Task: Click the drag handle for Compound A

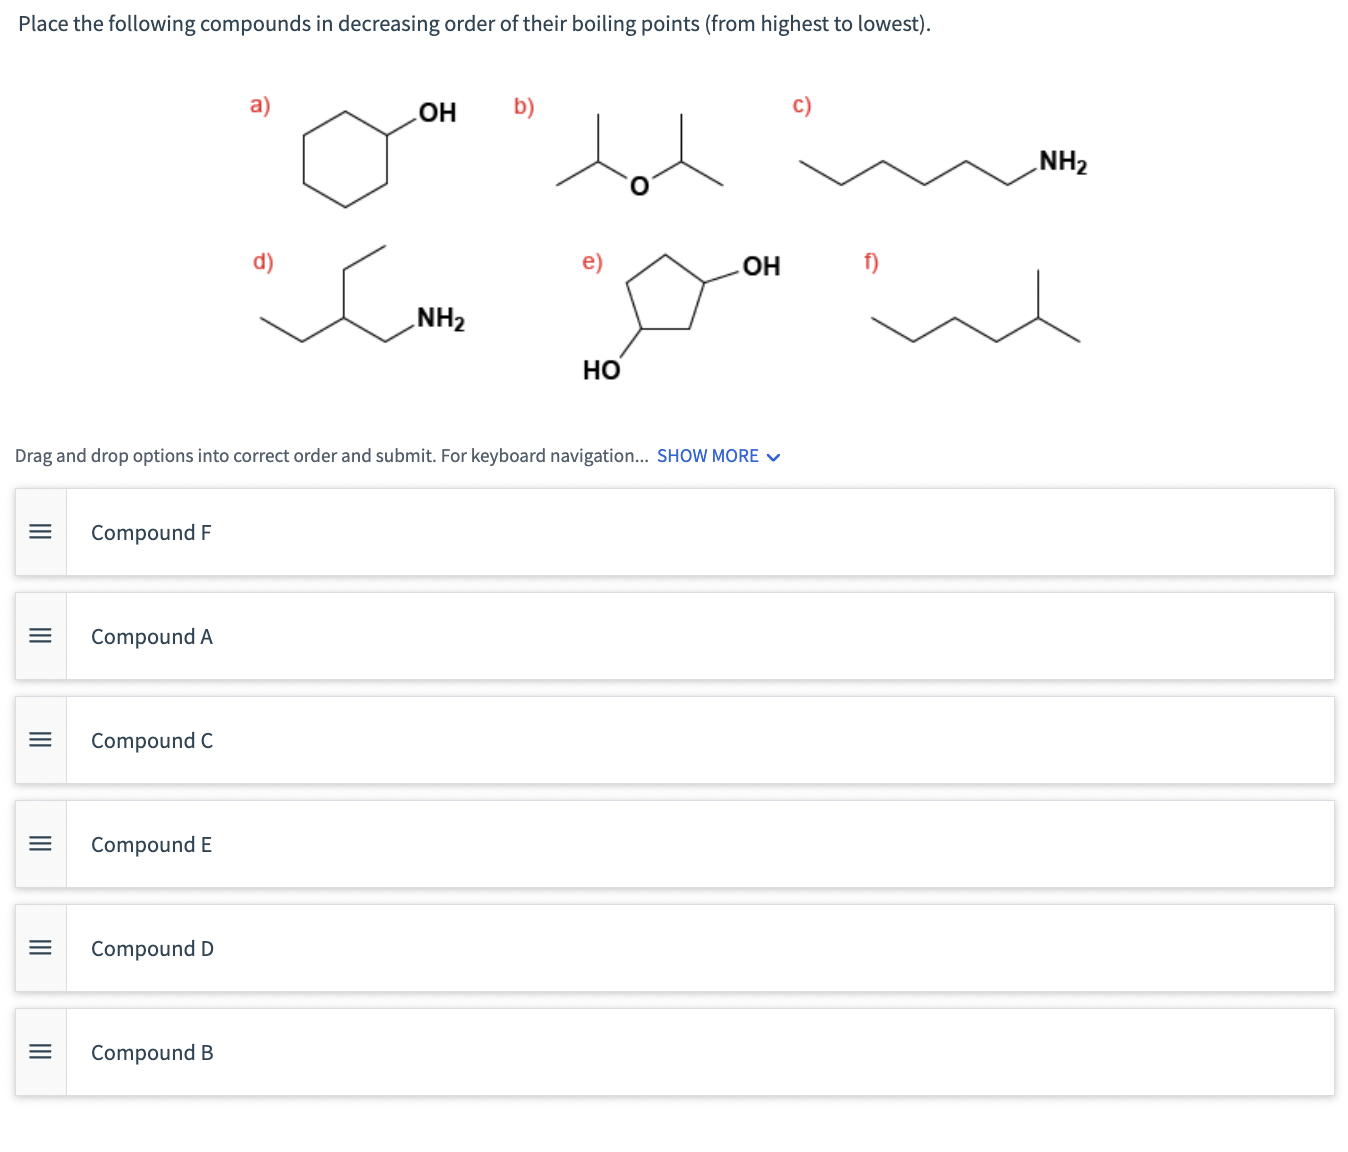Action: pos(40,635)
